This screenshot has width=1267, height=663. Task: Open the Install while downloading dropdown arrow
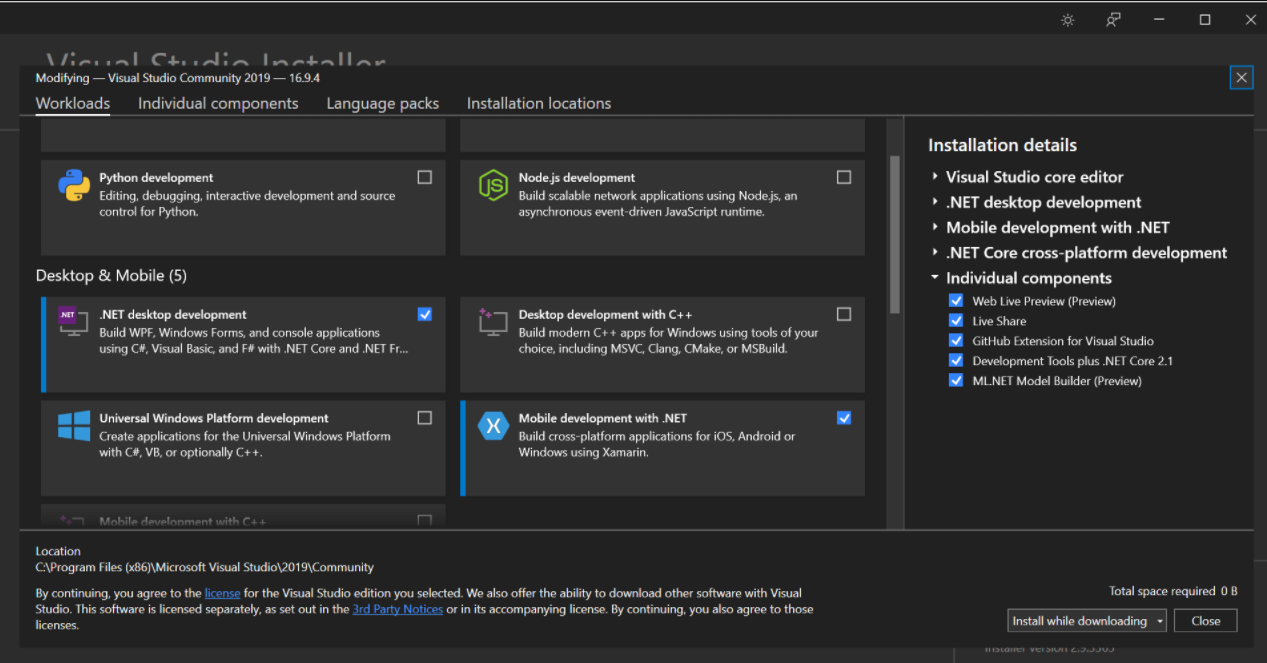pos(1159,621)
